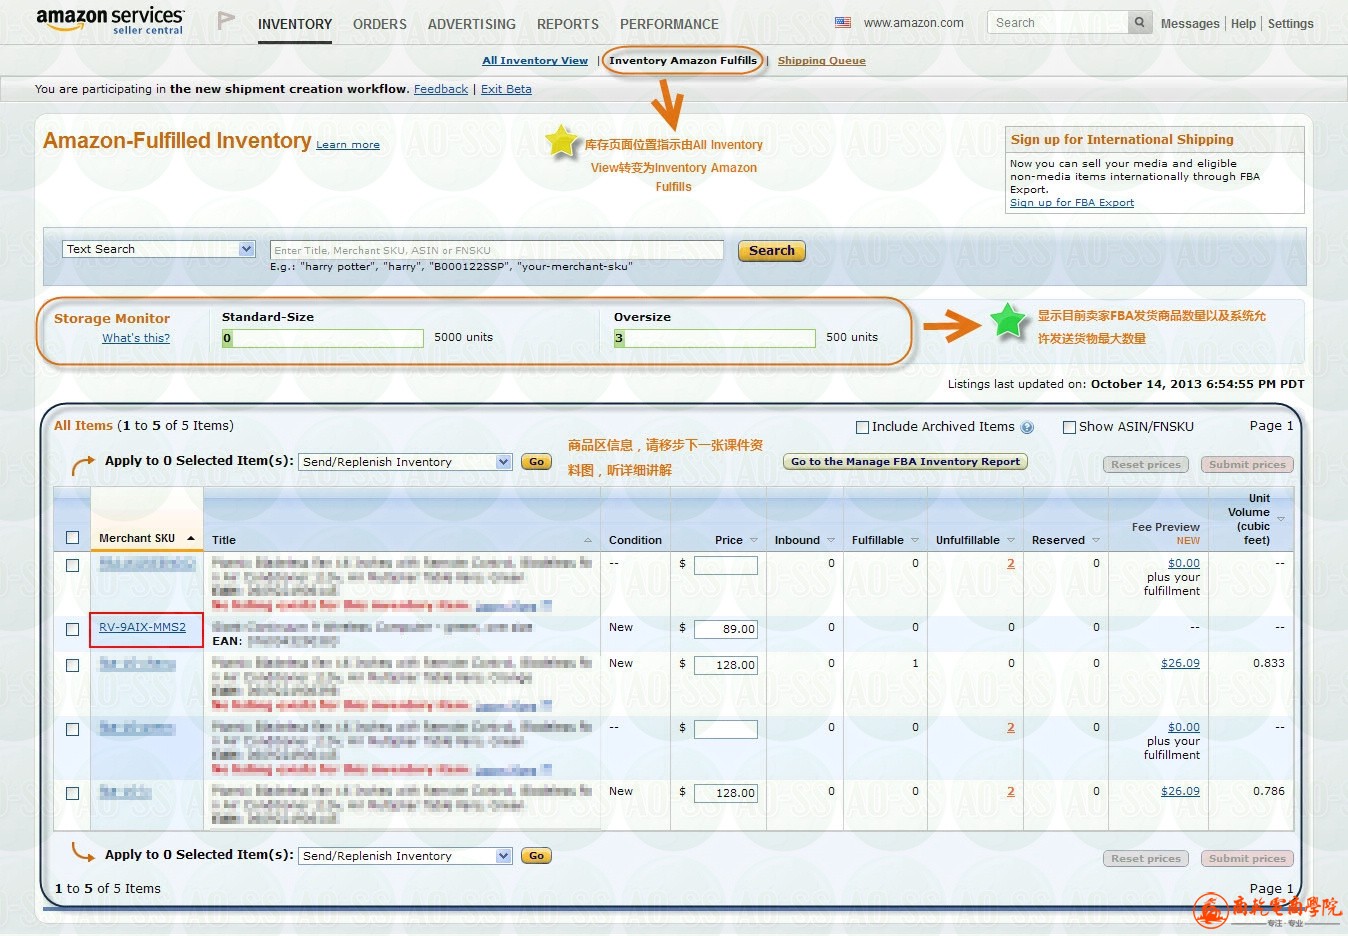Focus the Title, Merchant SKU, ASIN search field
Viewport: 1348px width, 936px height.
(497, 250)
